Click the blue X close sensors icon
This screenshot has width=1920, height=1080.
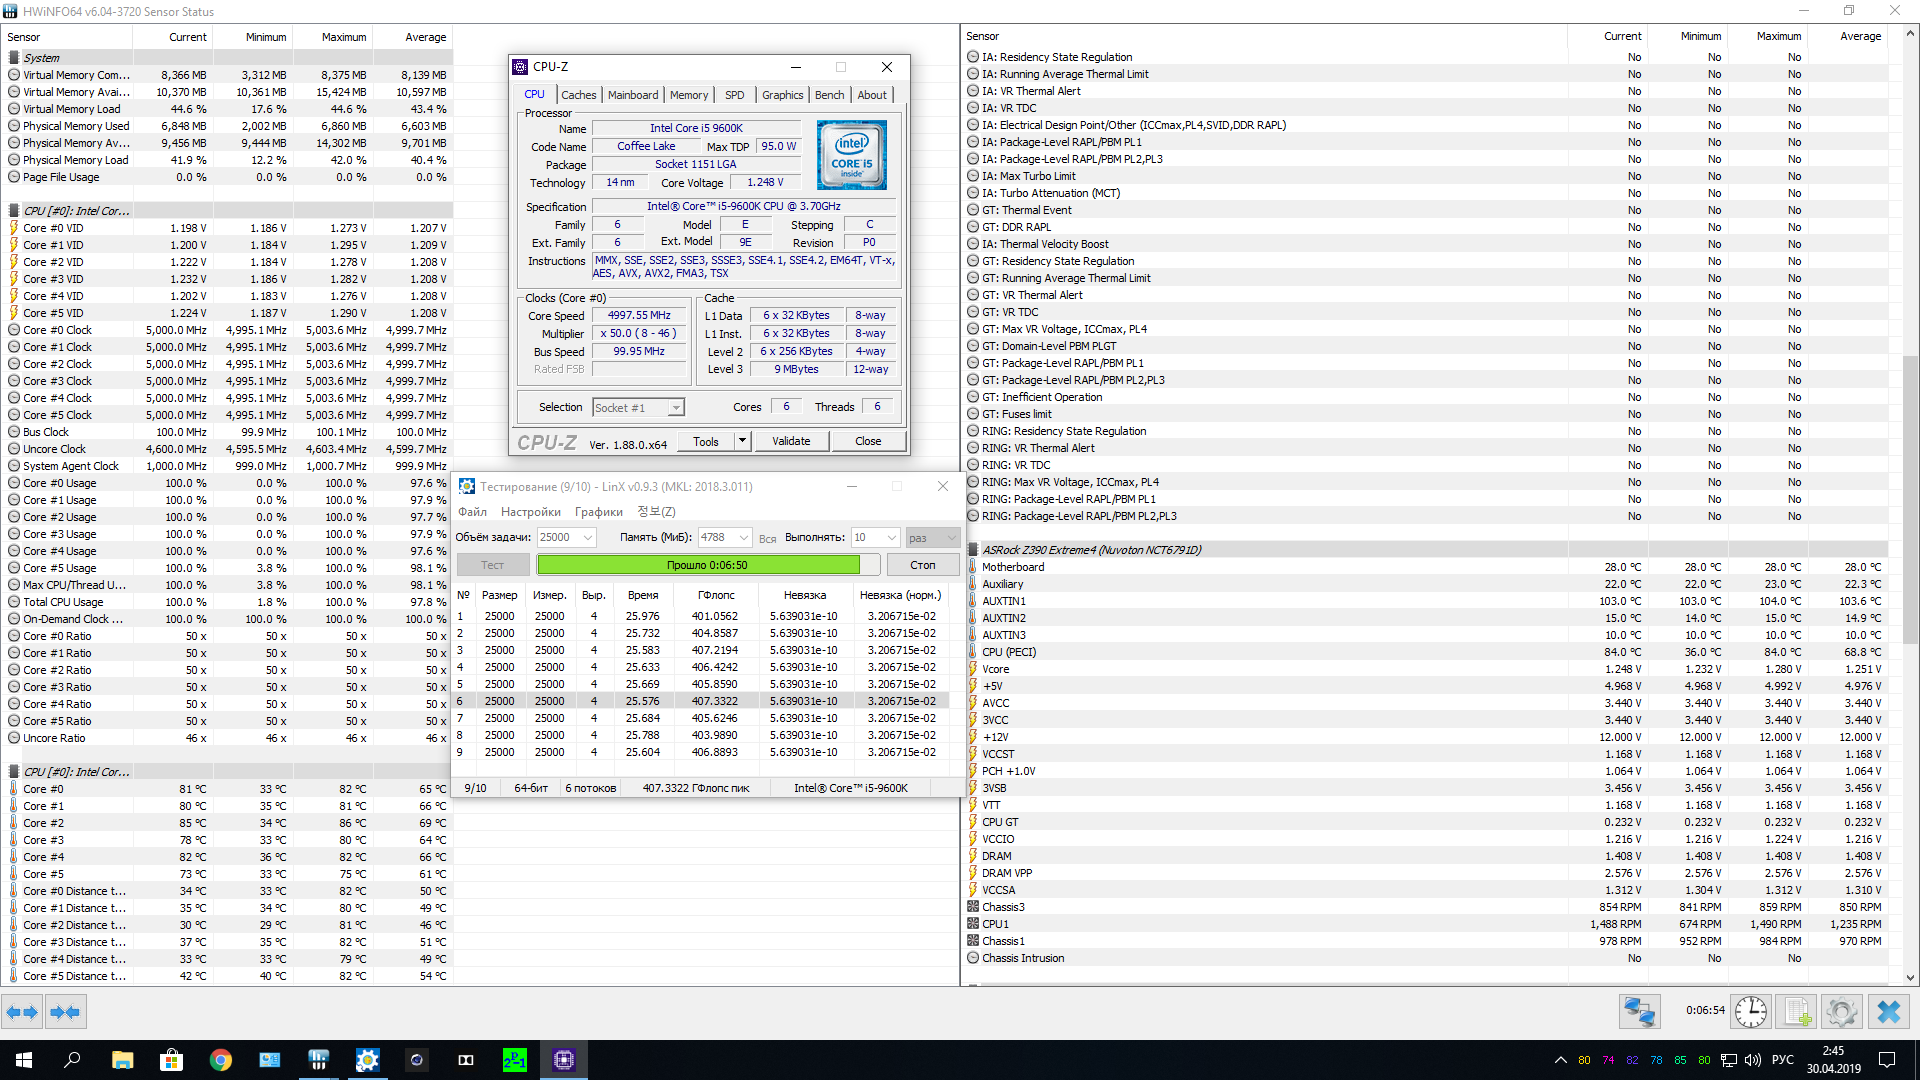1888,1012
